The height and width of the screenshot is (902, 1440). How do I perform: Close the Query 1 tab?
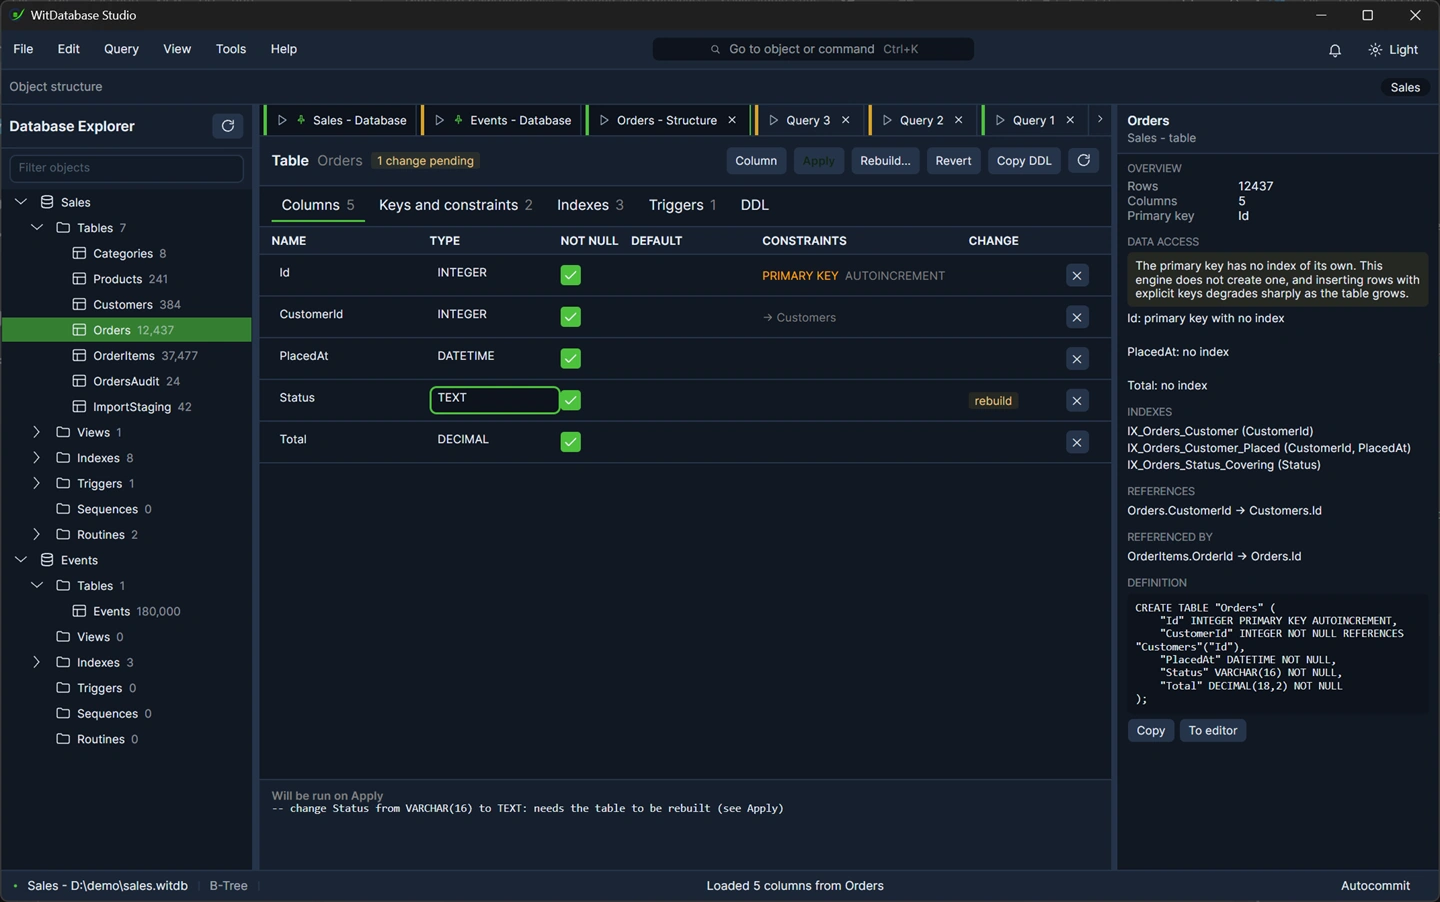coord(1070,120)
